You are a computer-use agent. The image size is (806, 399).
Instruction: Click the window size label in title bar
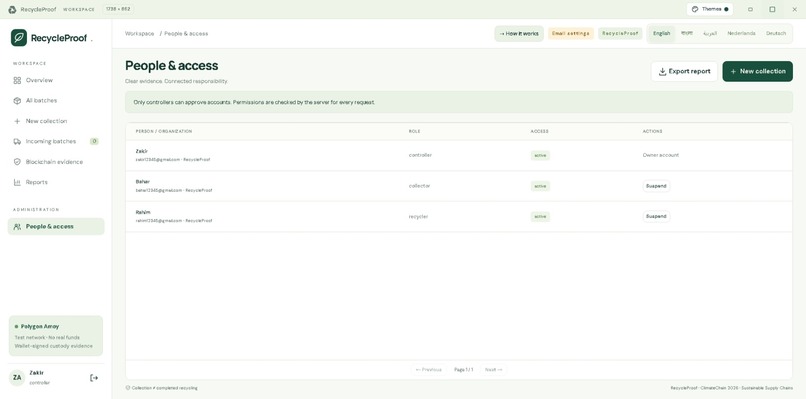118,9
